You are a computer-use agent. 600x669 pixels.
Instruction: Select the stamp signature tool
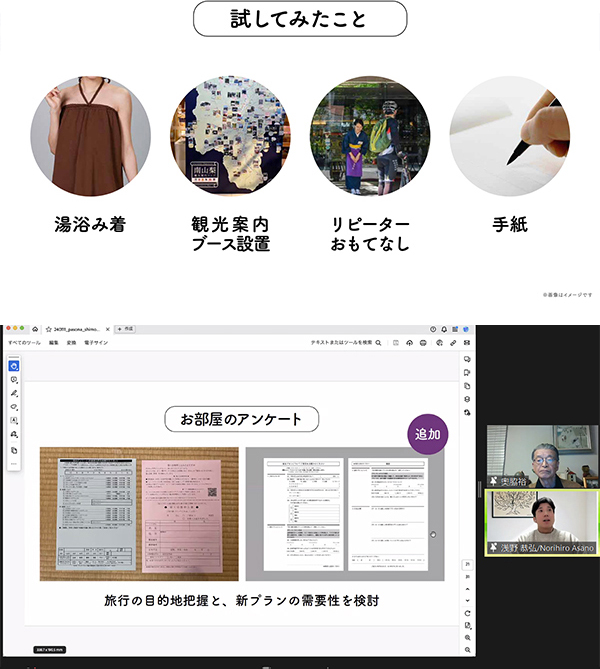14,434
